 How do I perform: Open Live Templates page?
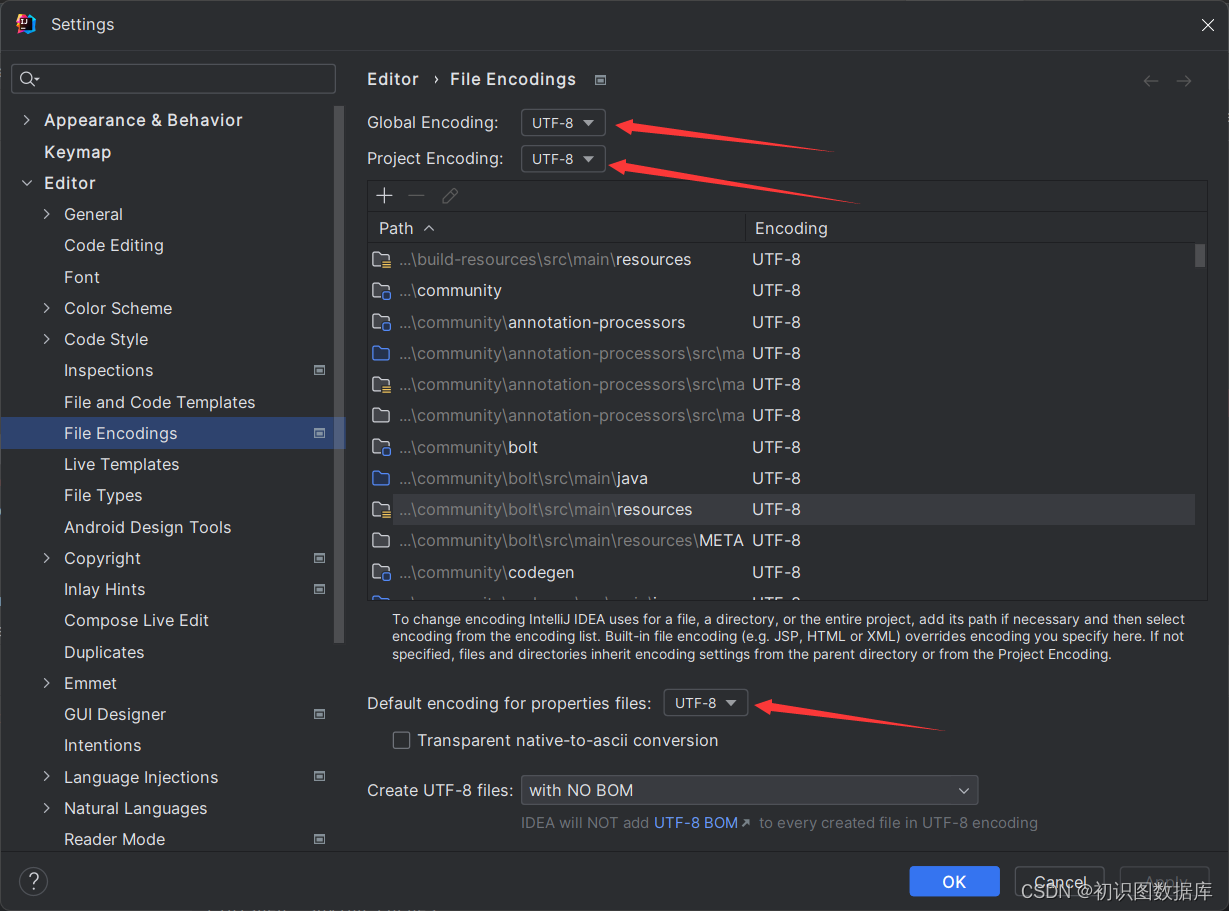[122, 464]
